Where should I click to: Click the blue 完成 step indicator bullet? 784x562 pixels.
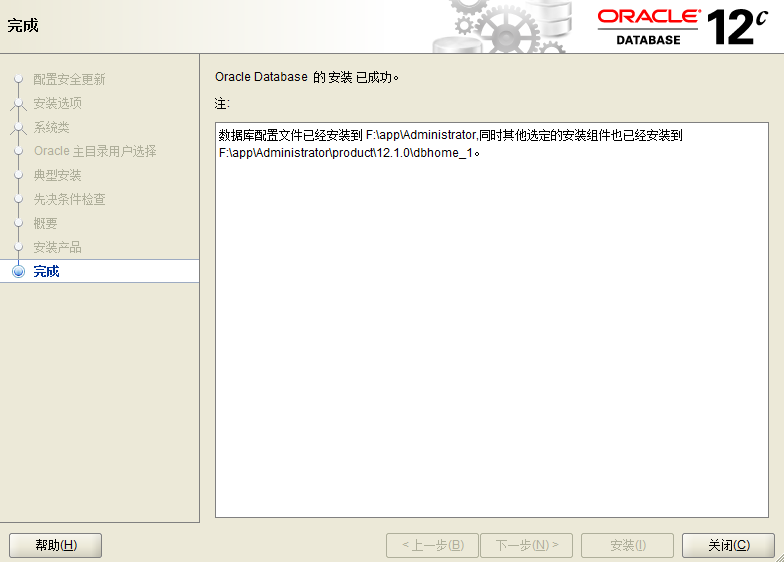18,271
